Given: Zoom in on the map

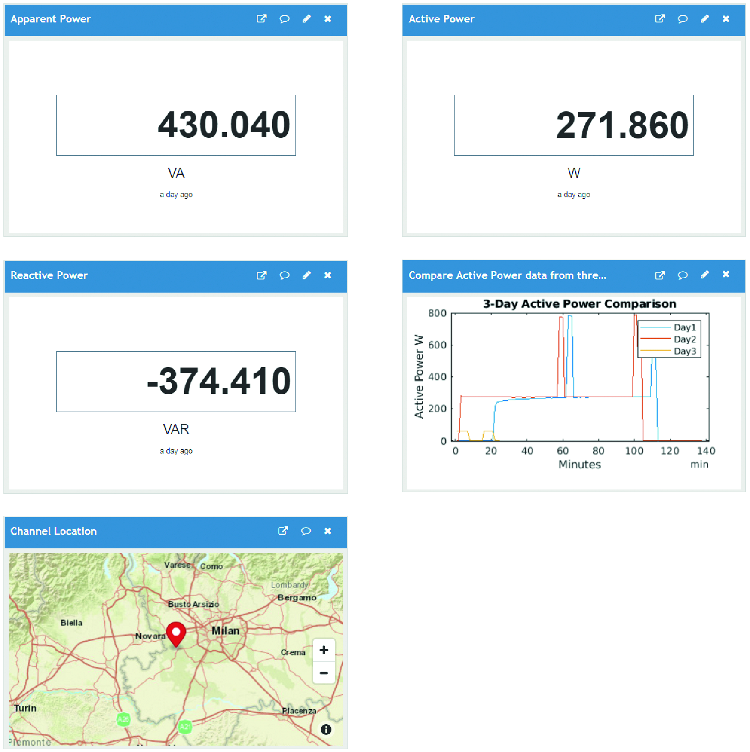Looking at the screenshot, I should tap(323, 650).
